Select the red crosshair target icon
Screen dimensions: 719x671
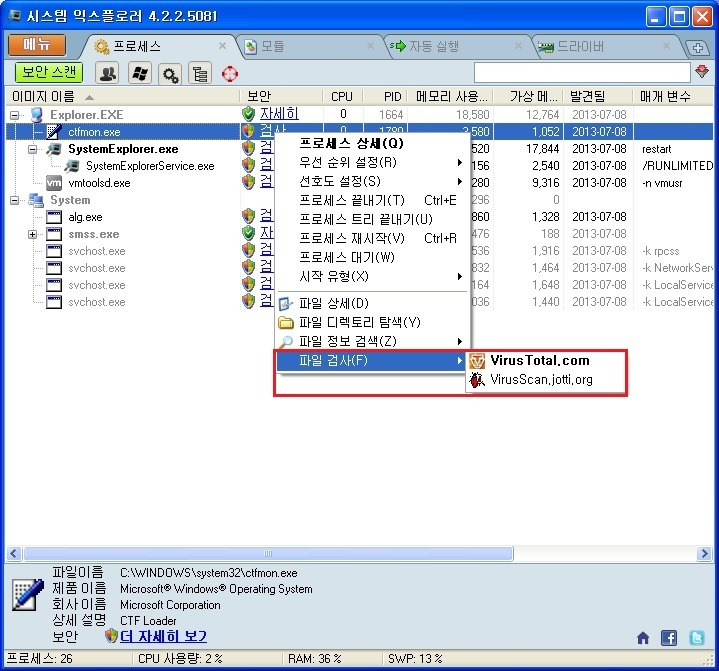pyautogui.click(x=230, y=73)
